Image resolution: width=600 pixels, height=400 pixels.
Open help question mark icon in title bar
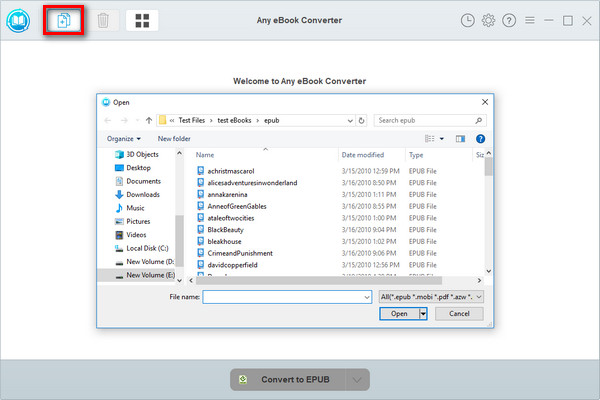coord(509,20)
